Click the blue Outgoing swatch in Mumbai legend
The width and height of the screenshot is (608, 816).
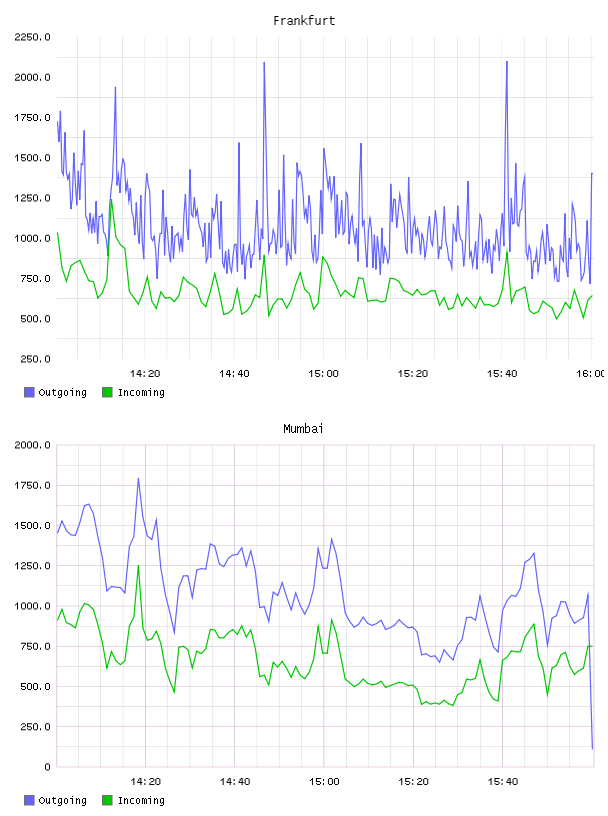[x=29, y=800]
